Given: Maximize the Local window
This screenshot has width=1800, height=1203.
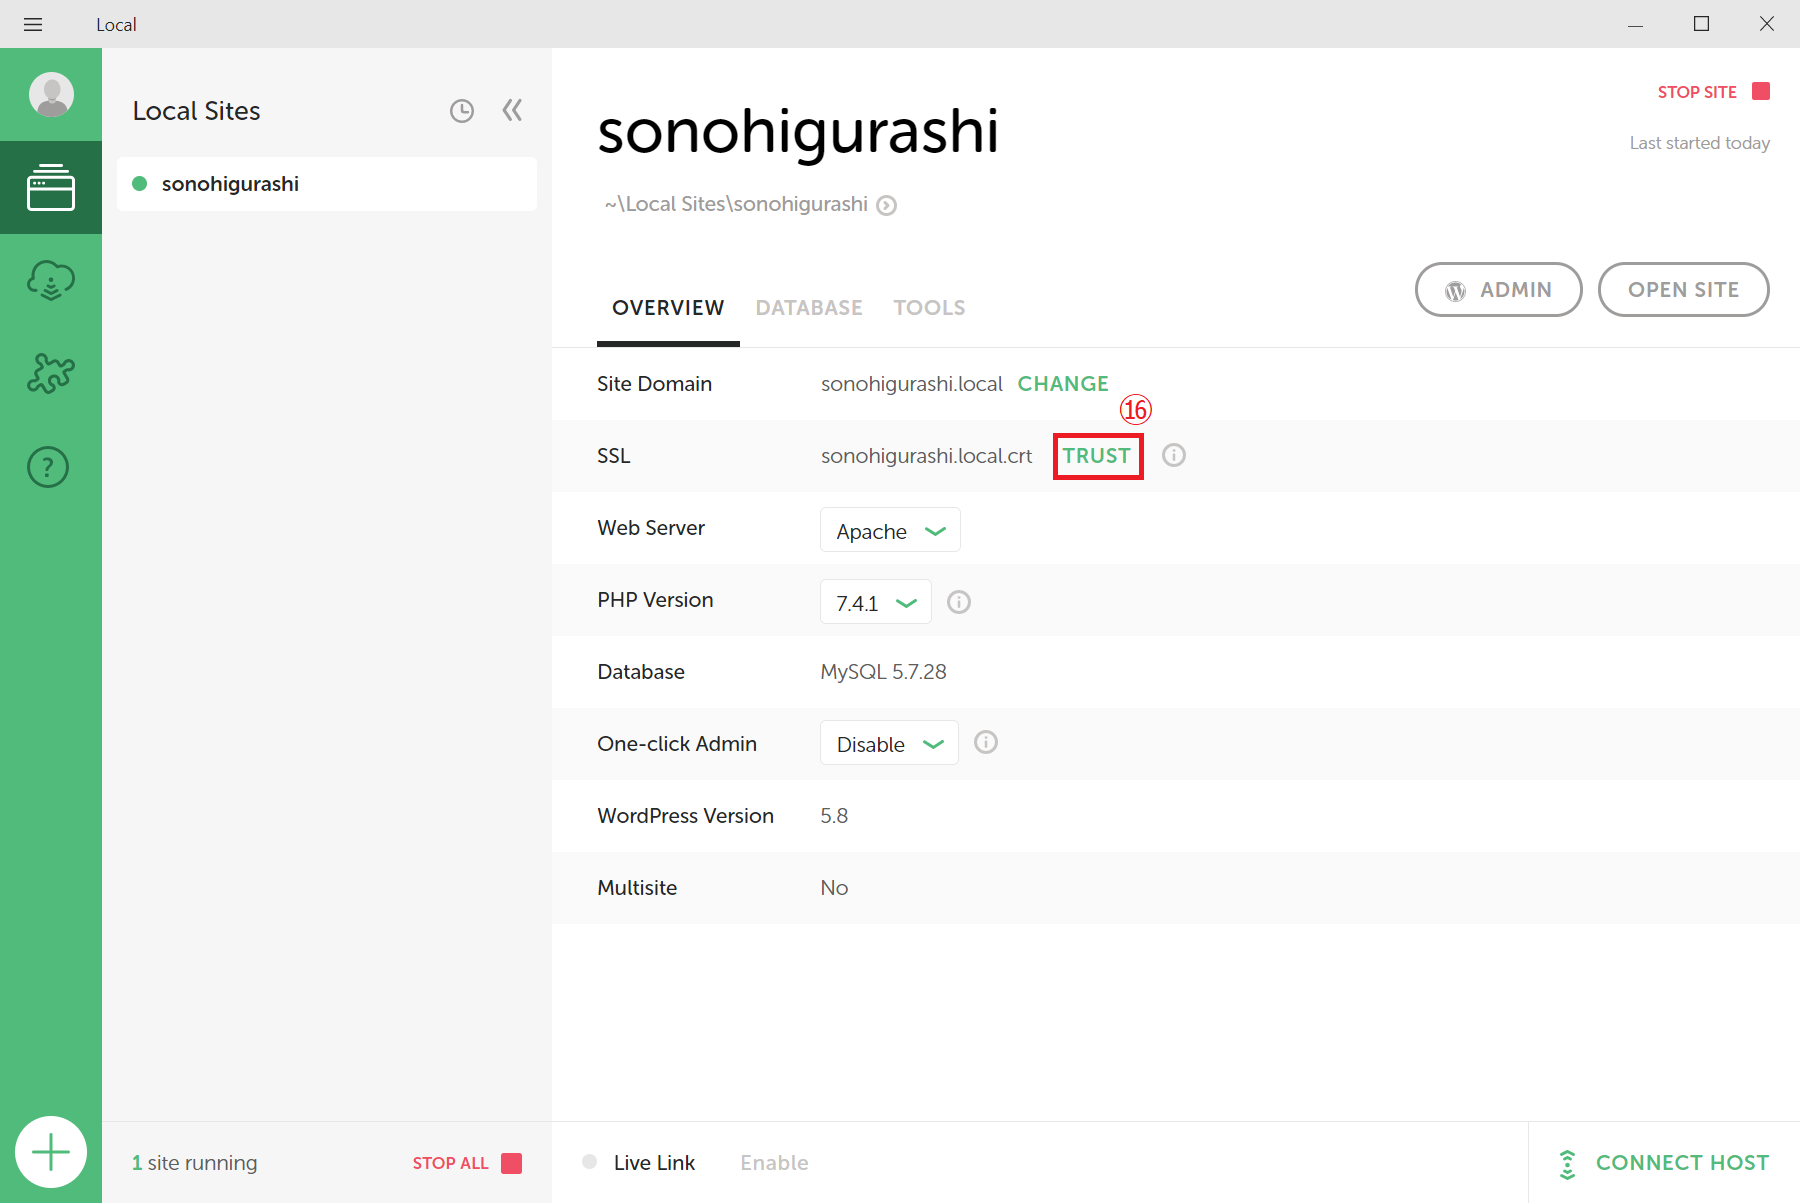Looking at the screenshot, I should coord(1701,24).
